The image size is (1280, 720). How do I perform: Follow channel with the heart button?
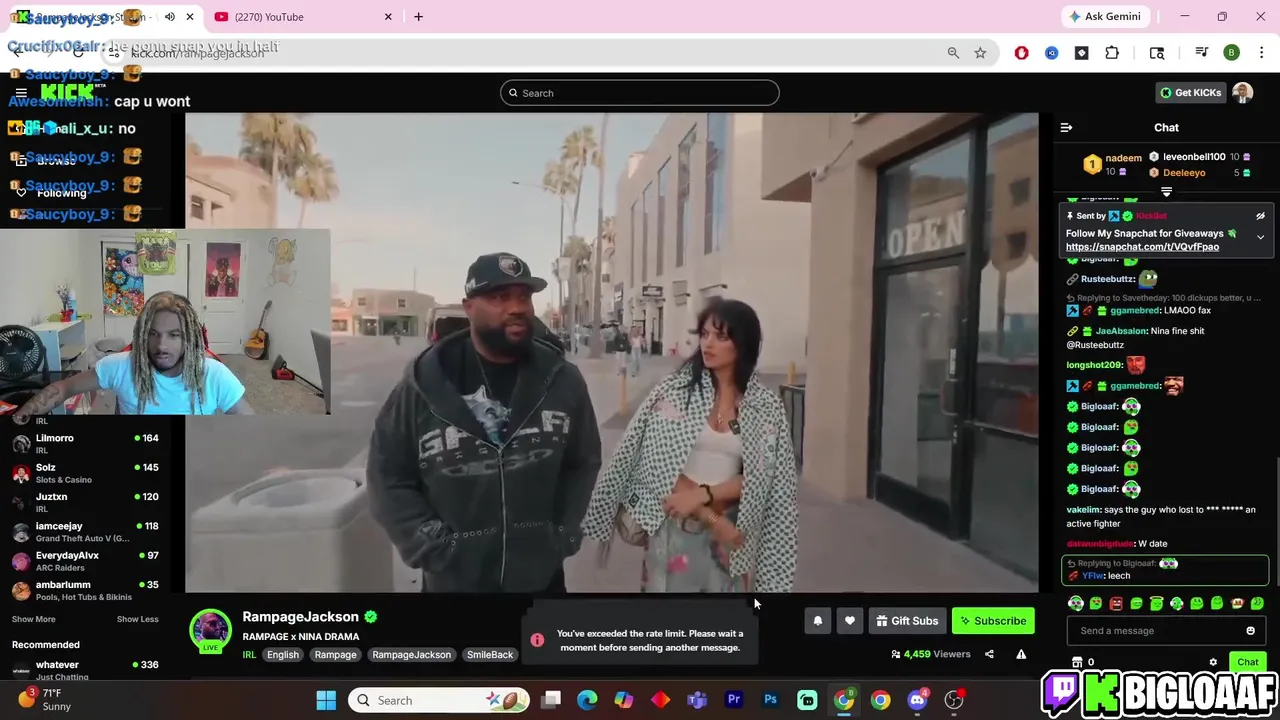coord(849,621)
